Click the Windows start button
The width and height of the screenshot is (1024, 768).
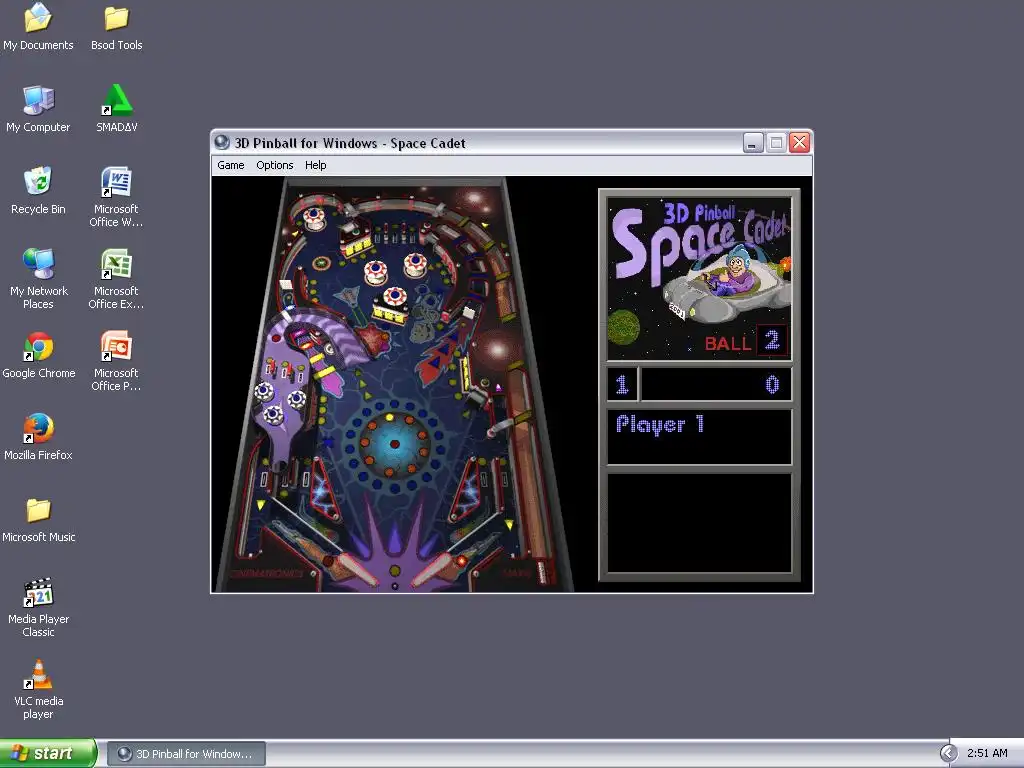pyautogui.click(x=48, y=754)
